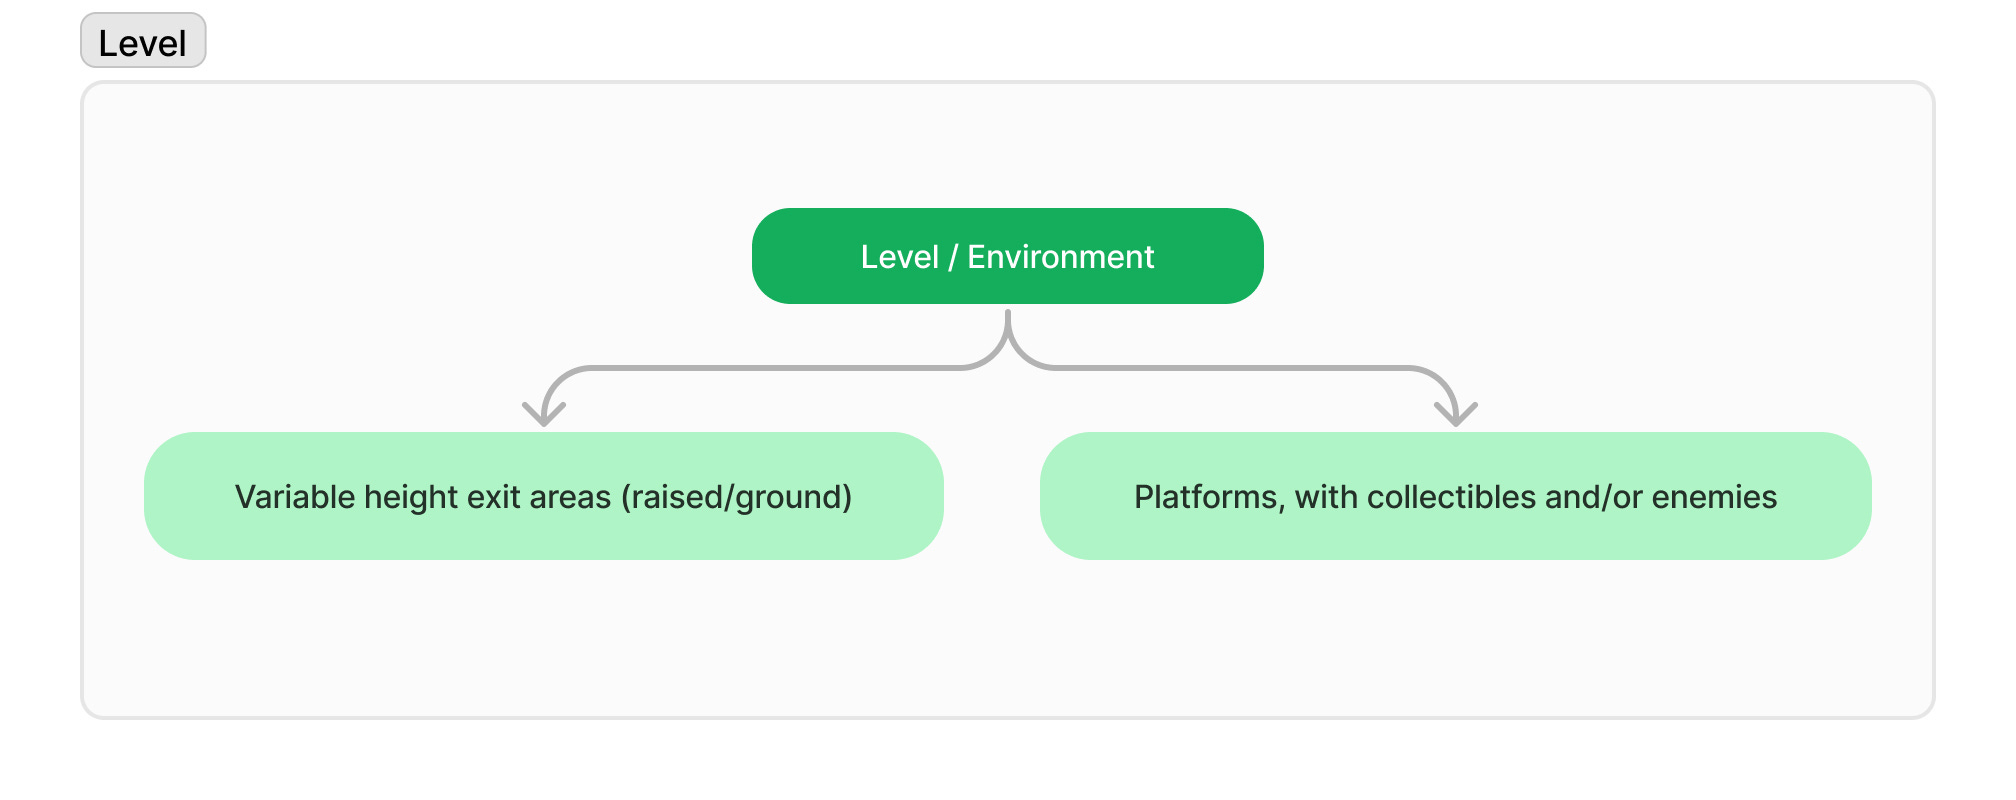
Task: Click the connector junction below Level / Environment
Action: tap(1008, 338)
